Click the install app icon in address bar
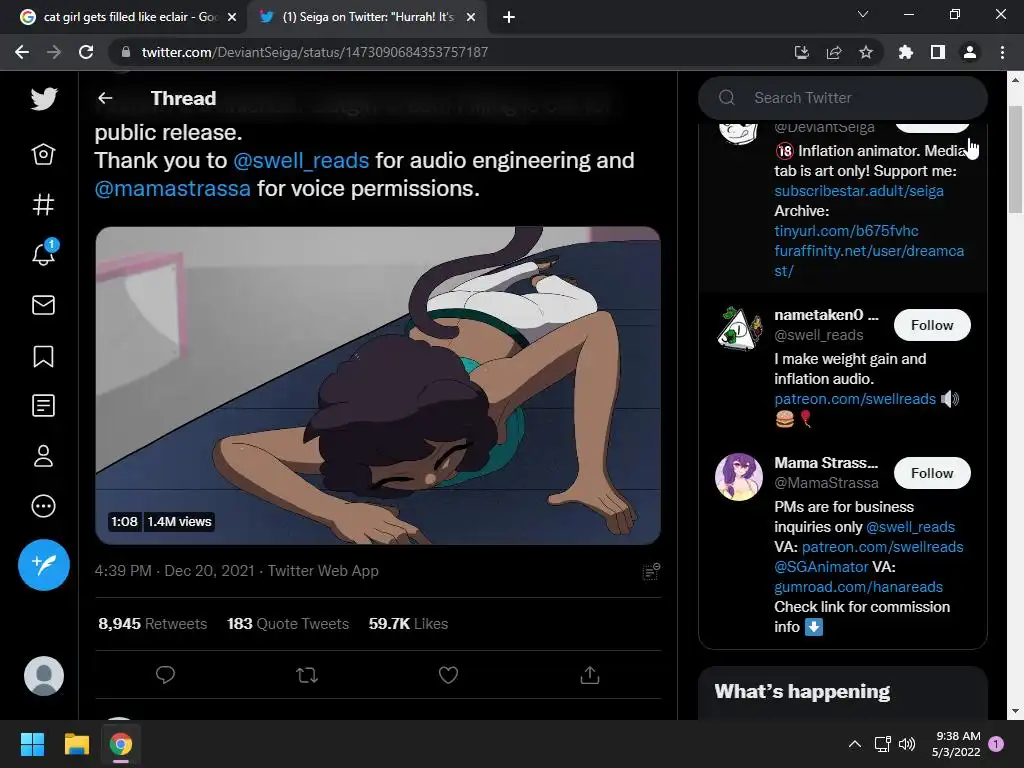The height and width of the screenshot is (768, 1024). (x=801, y=52)
